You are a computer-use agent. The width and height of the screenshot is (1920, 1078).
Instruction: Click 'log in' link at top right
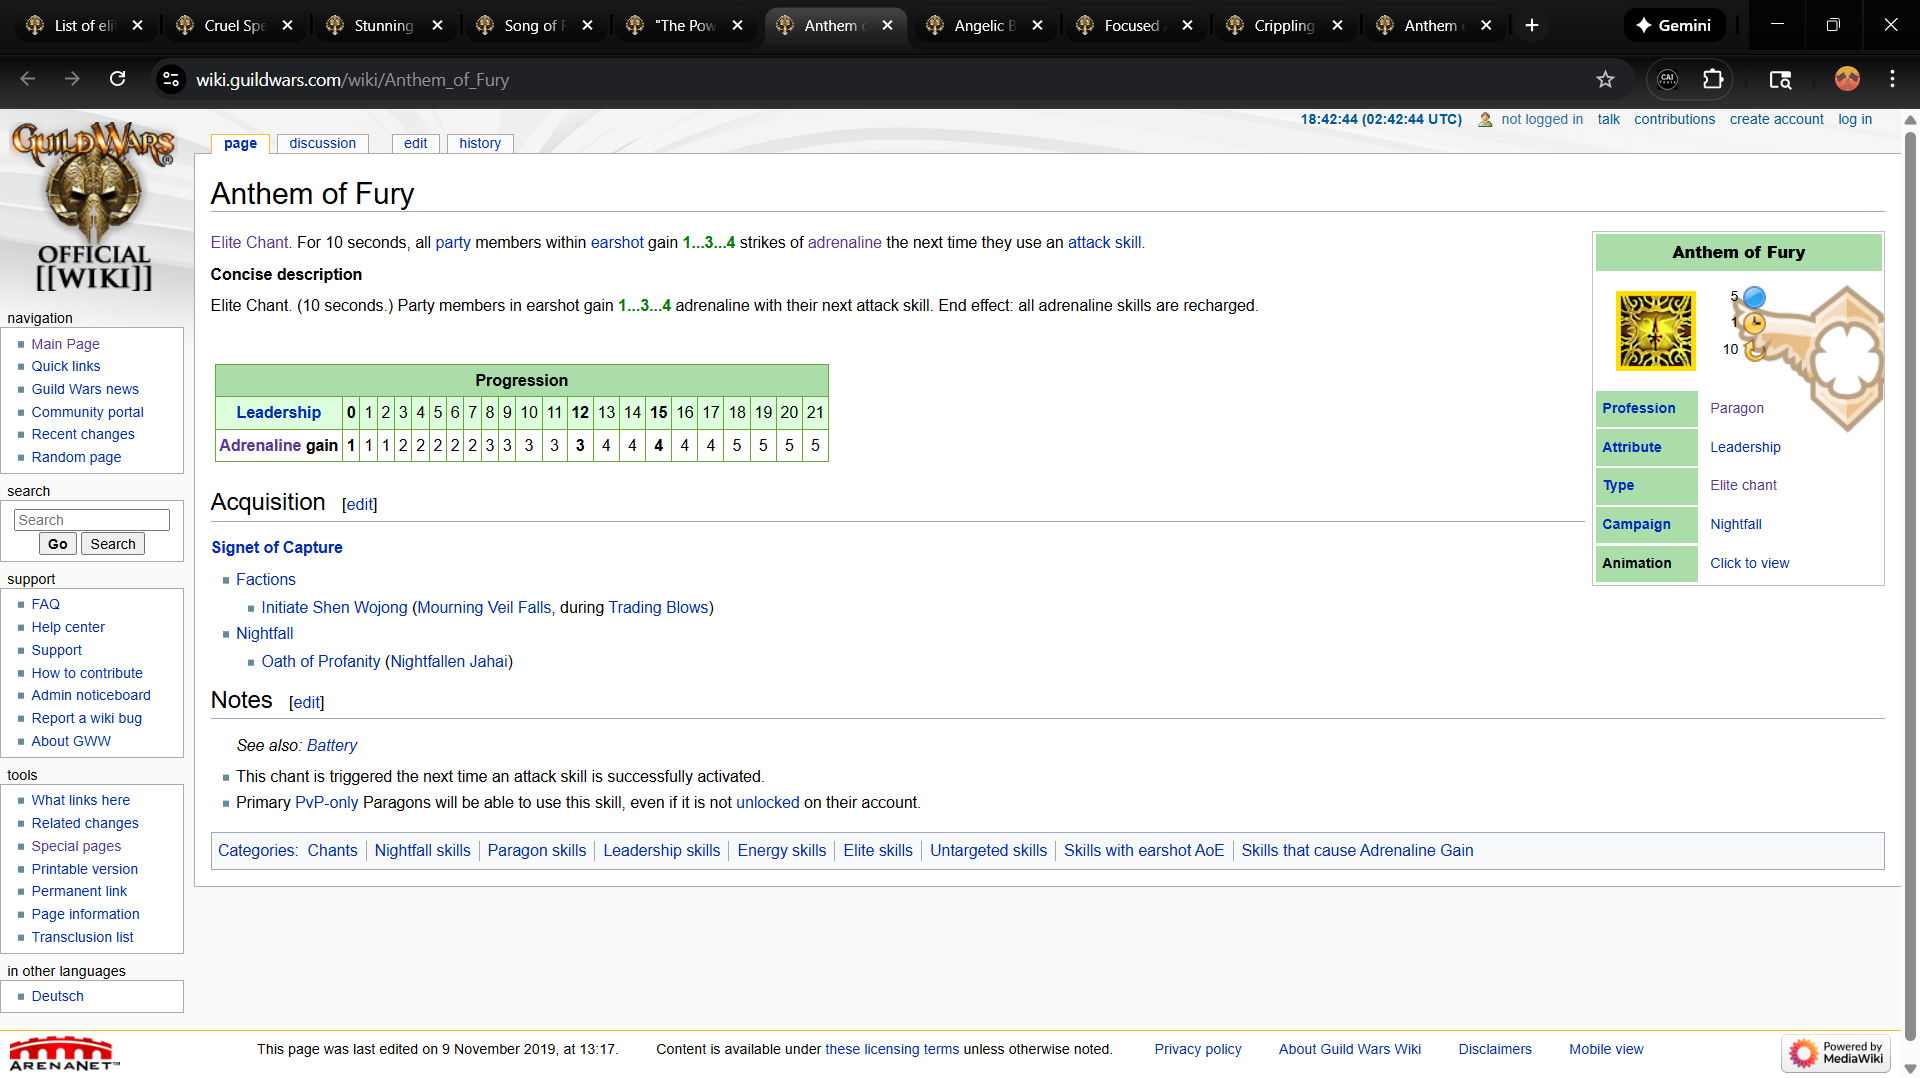coord(1855,119)
